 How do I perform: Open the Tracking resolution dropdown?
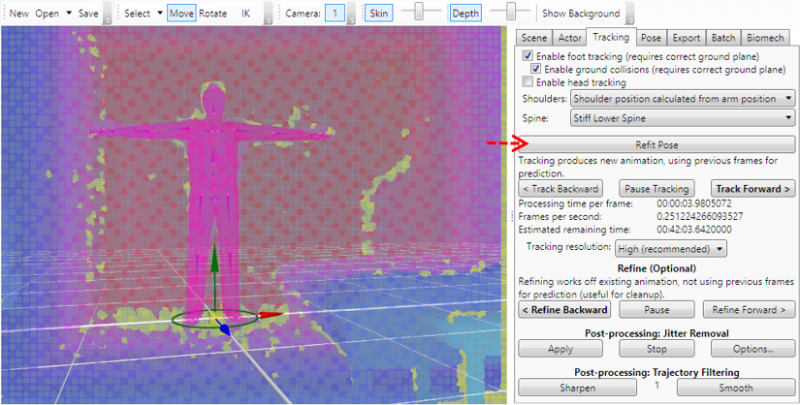tap(671, 249)
